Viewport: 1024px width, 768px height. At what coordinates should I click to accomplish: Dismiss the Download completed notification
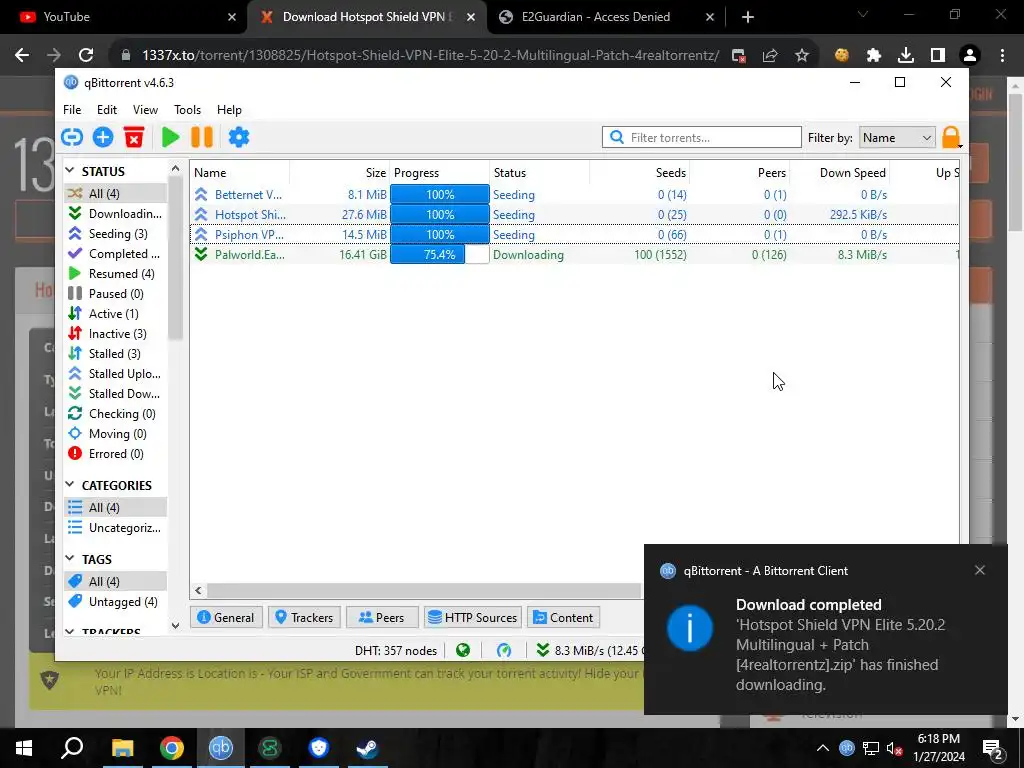coord(980,570)
